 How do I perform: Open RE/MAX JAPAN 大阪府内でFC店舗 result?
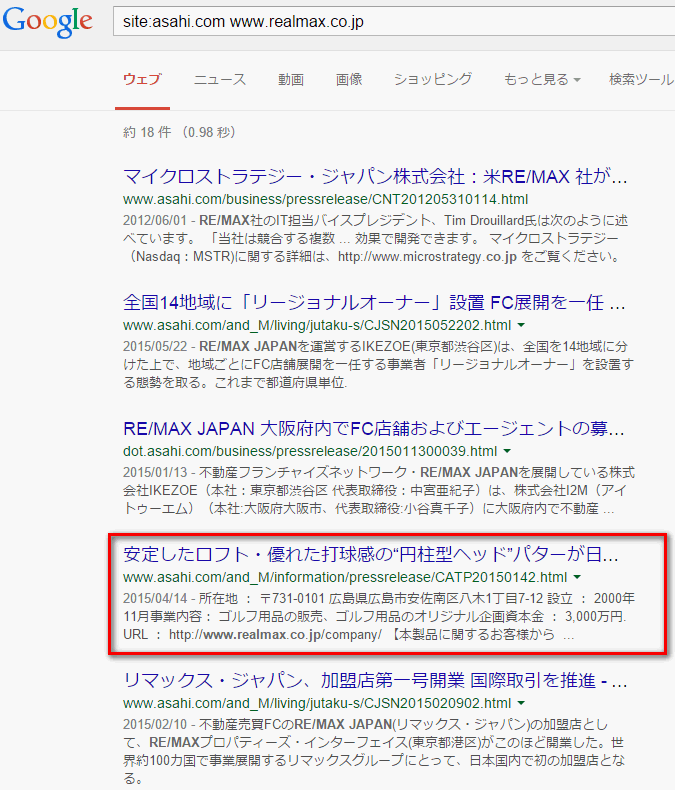pyautogui.click(x=374, y=429)
